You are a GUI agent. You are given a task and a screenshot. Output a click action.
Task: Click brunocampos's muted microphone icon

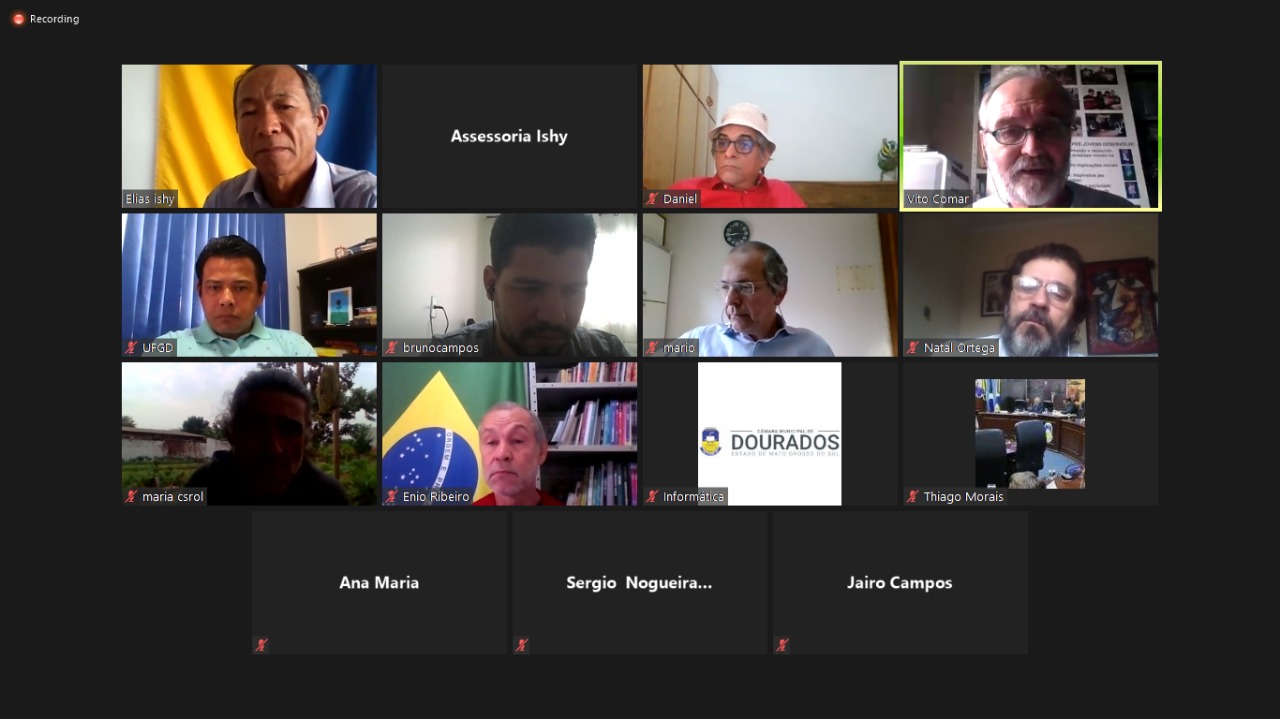tap(392, 348)
